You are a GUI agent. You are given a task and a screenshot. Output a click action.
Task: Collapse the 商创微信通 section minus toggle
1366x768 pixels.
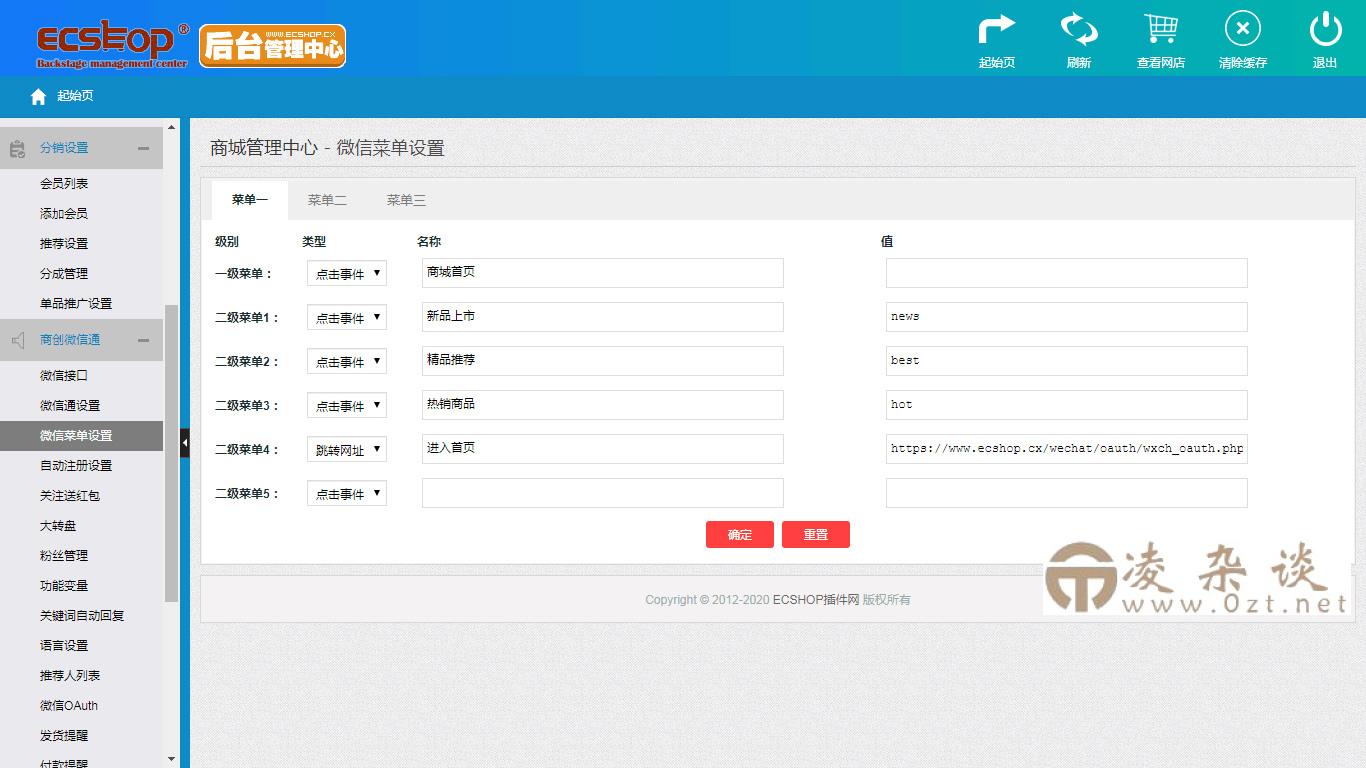pos(143,340)
